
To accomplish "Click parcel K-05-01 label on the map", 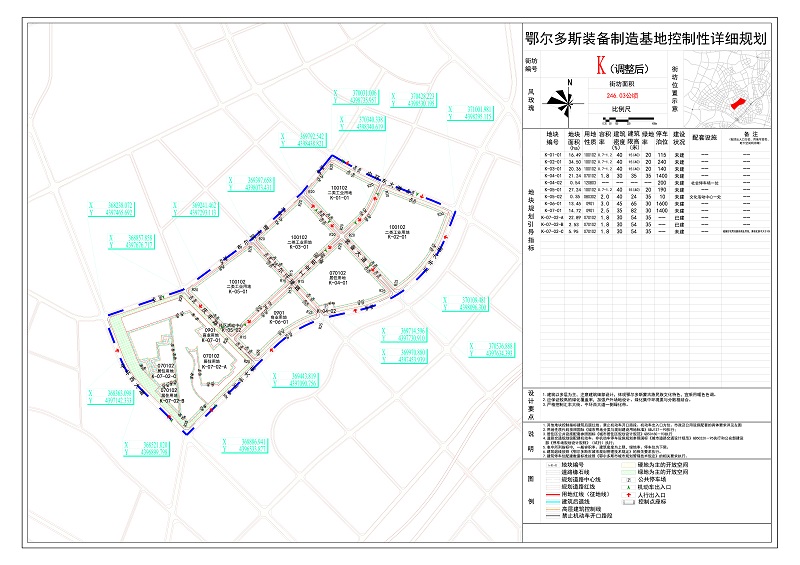I will coord(238,292).
